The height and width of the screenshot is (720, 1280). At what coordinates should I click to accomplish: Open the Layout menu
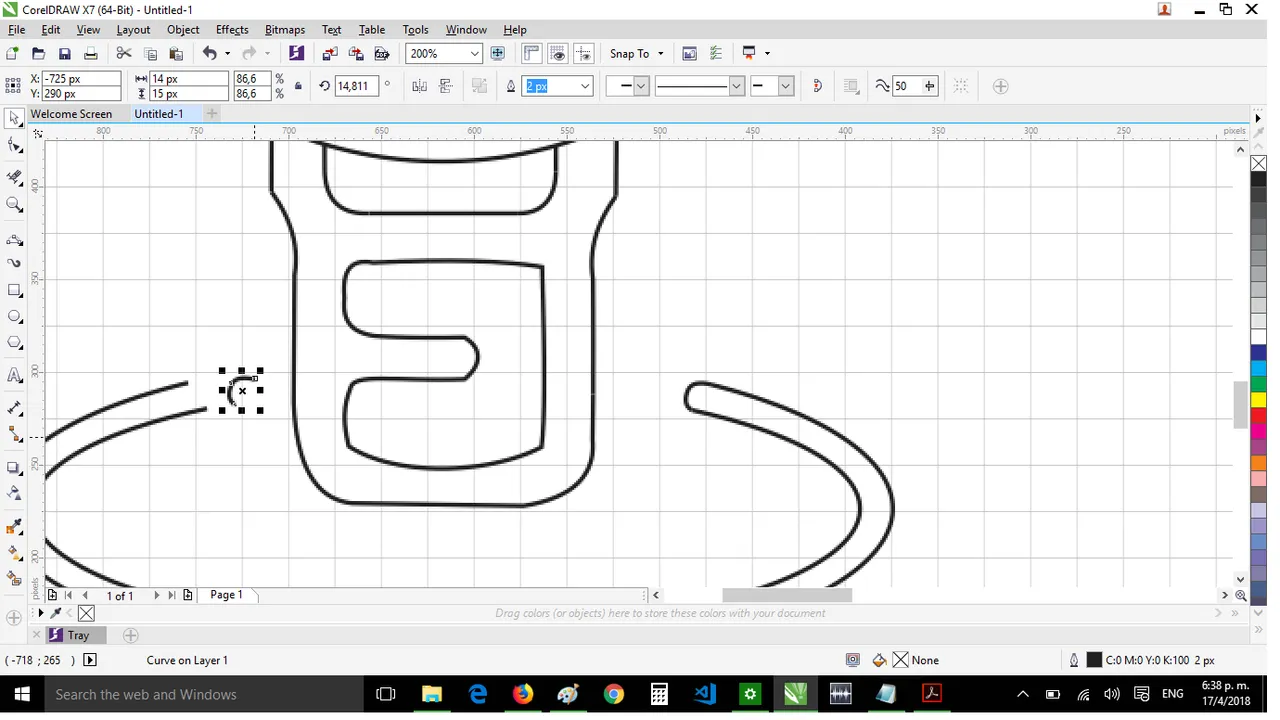tap(133, 30)
